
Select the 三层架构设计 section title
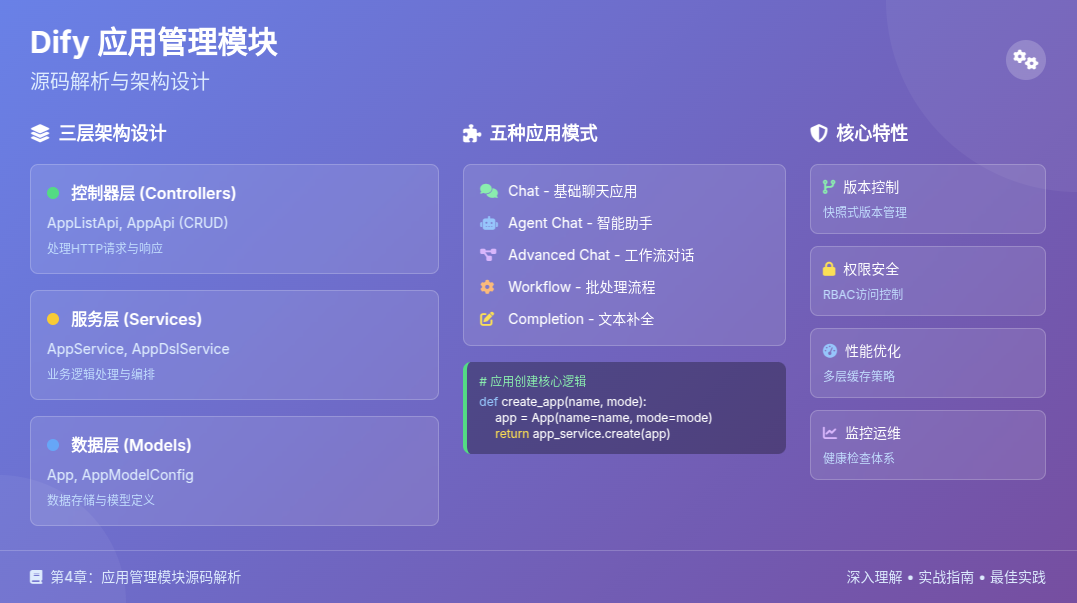coord(113,133)
